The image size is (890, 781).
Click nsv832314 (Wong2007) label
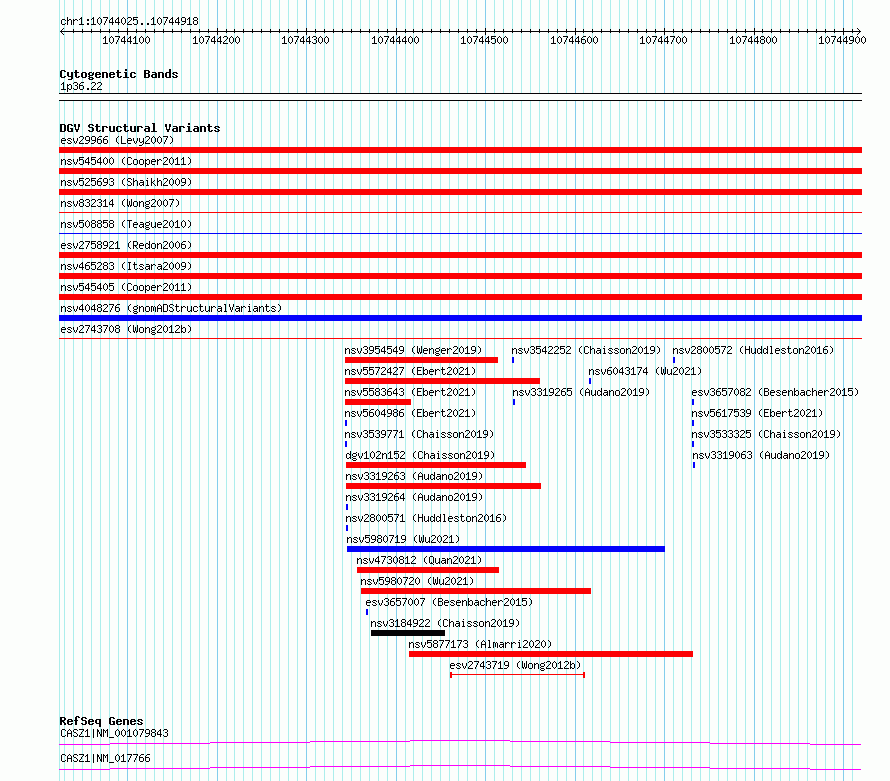(120, 203)
